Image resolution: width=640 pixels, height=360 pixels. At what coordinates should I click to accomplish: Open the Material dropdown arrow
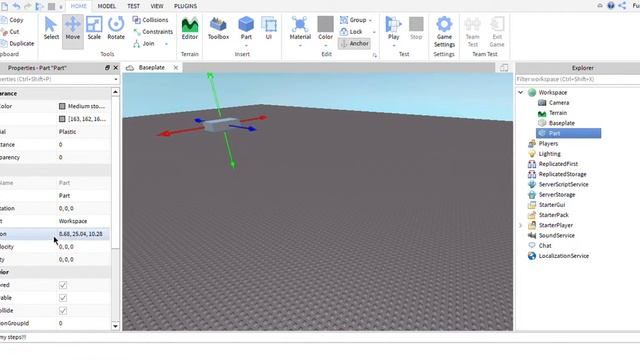(x=300, y=45)
